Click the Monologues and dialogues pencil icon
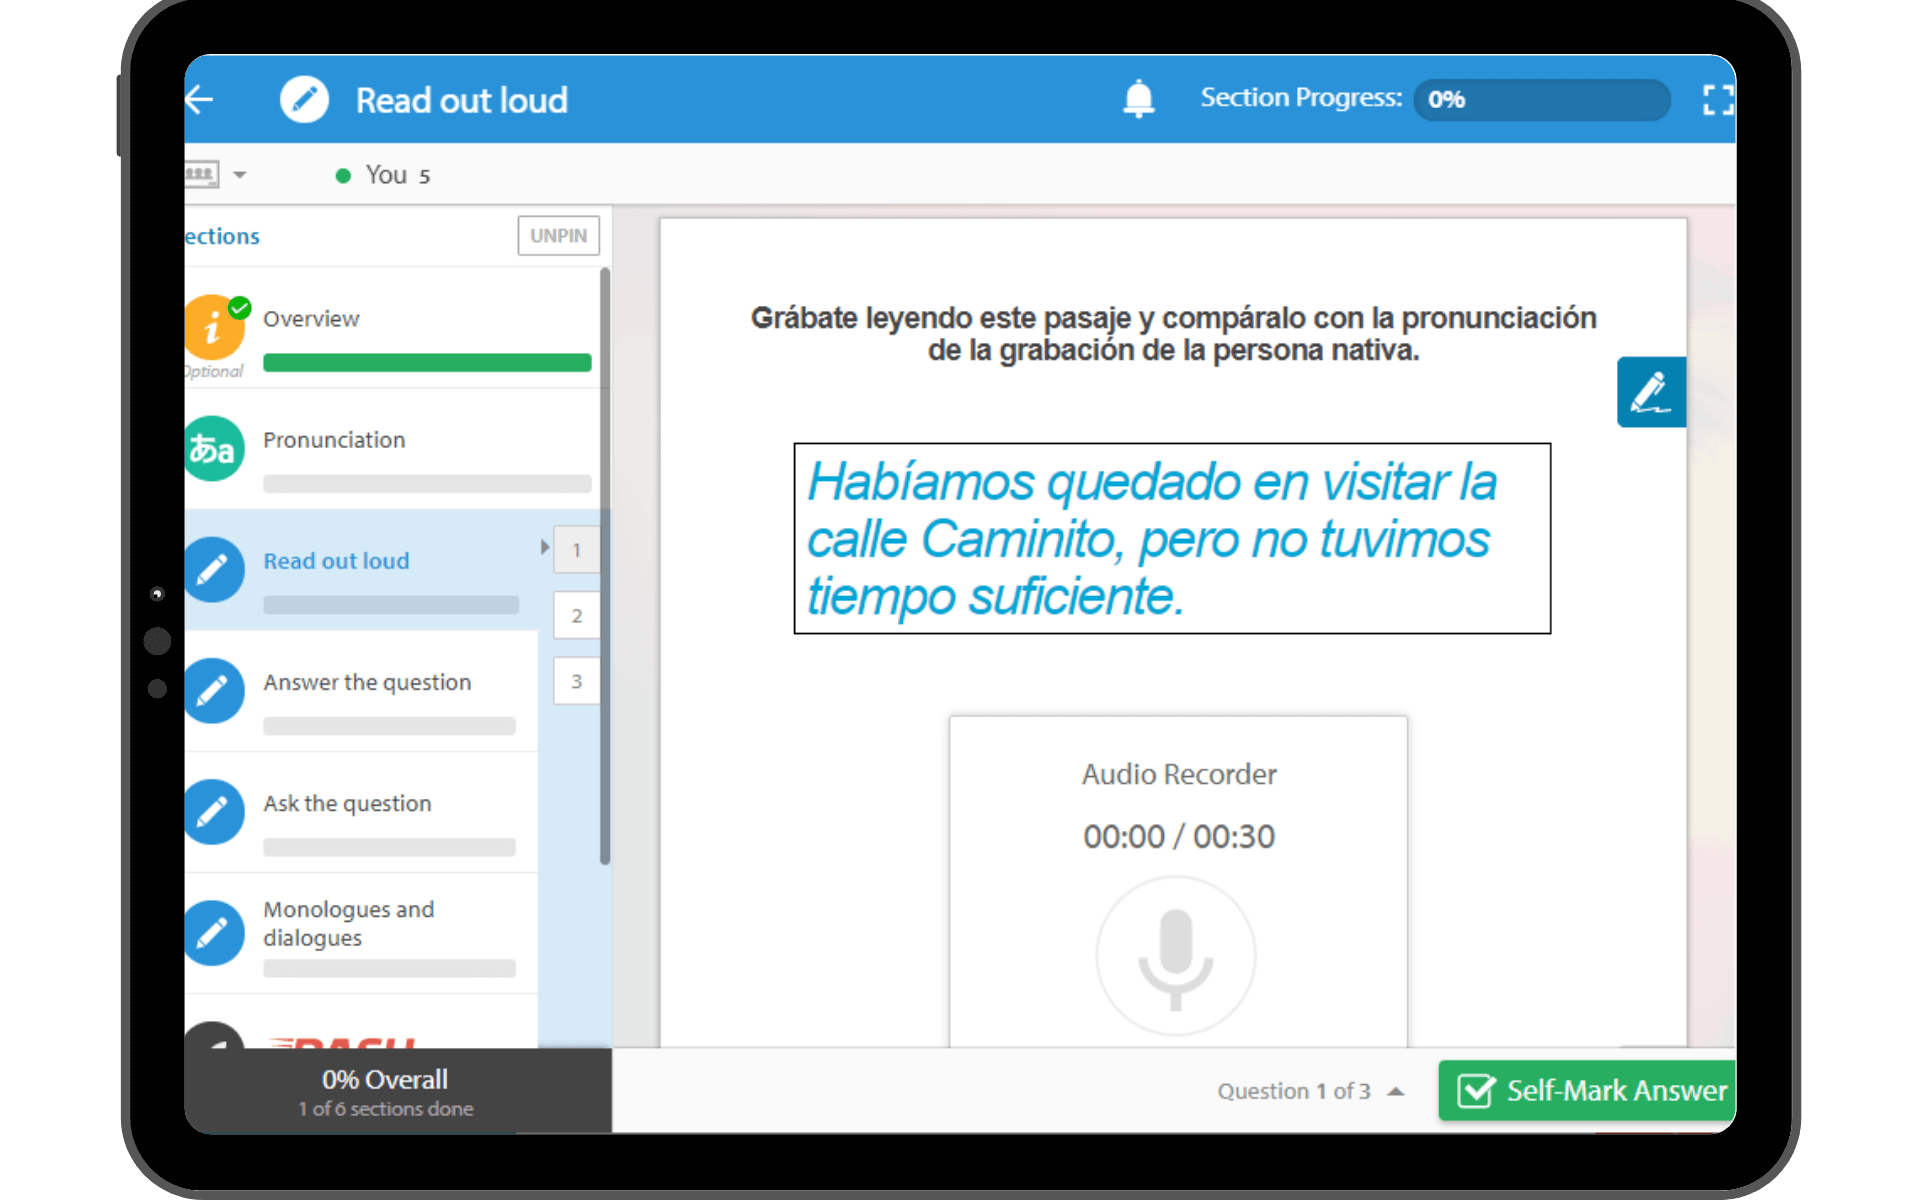The image size is (1920, 1200). point(214,932)
